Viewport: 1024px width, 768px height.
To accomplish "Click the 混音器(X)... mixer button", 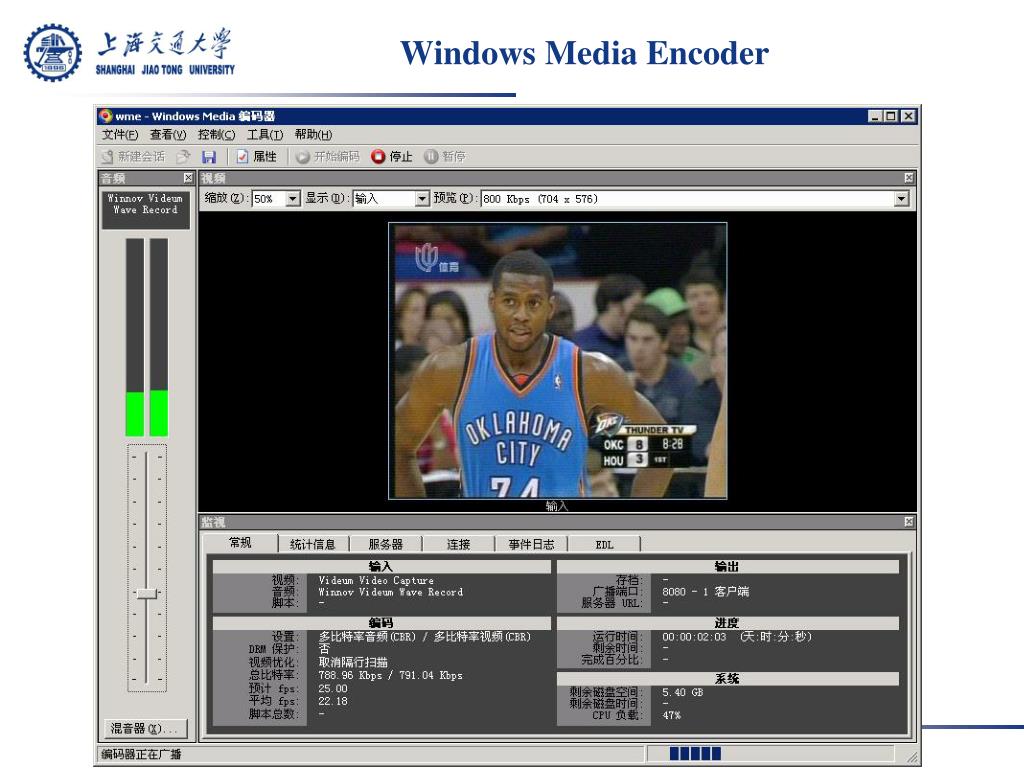I will pos(146,728).
